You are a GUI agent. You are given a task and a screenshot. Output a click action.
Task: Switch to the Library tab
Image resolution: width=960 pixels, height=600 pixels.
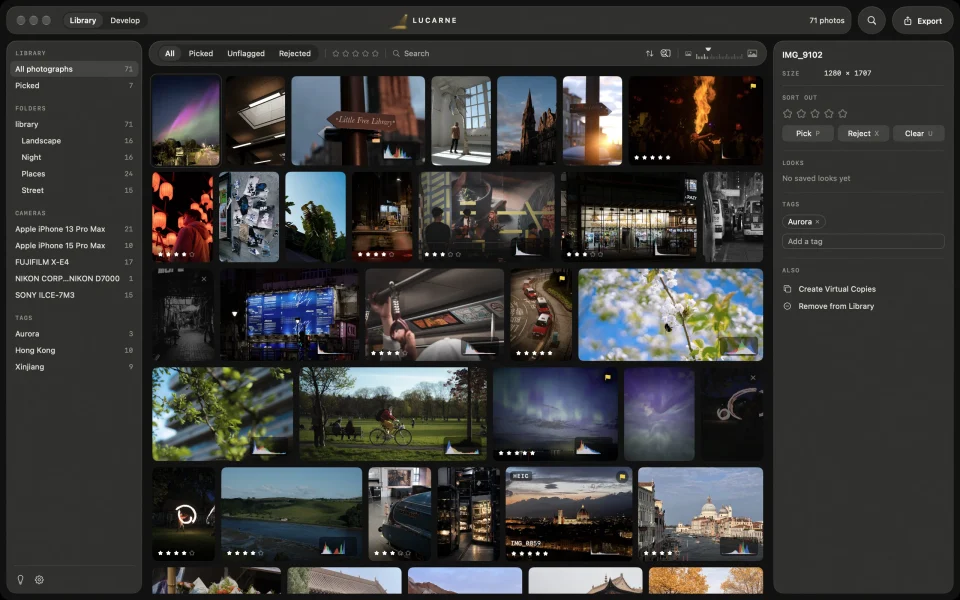click(x=83, y=20)
